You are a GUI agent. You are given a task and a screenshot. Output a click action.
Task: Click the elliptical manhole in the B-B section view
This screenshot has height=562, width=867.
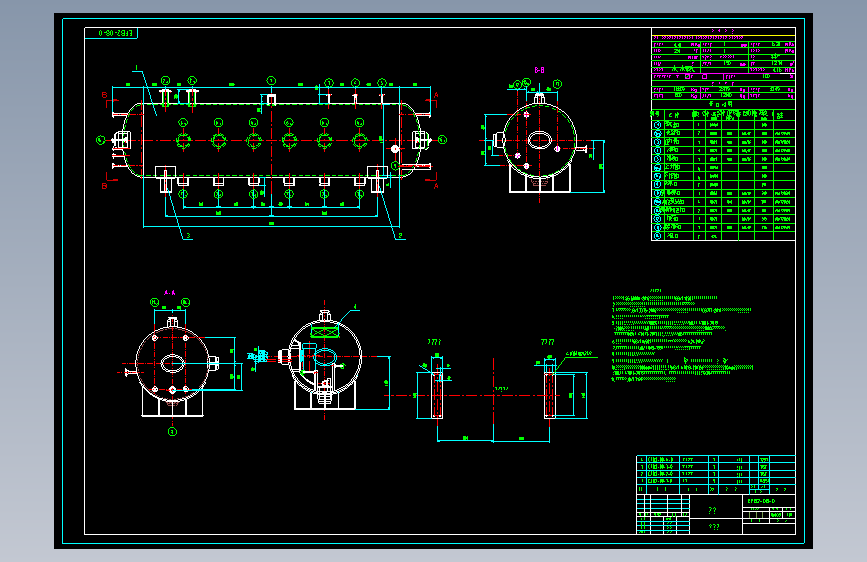coord(540,139)
